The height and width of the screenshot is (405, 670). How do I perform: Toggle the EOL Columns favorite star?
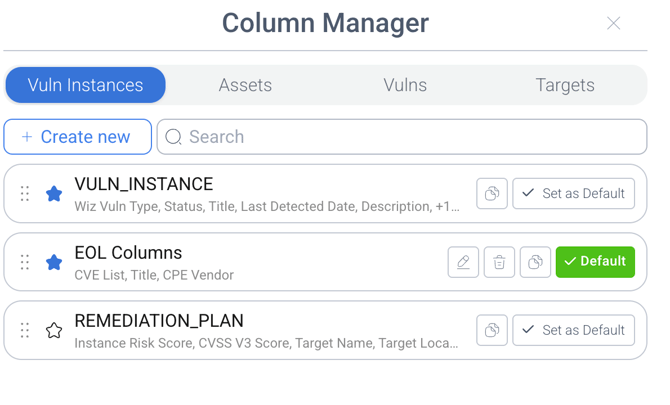54,262
